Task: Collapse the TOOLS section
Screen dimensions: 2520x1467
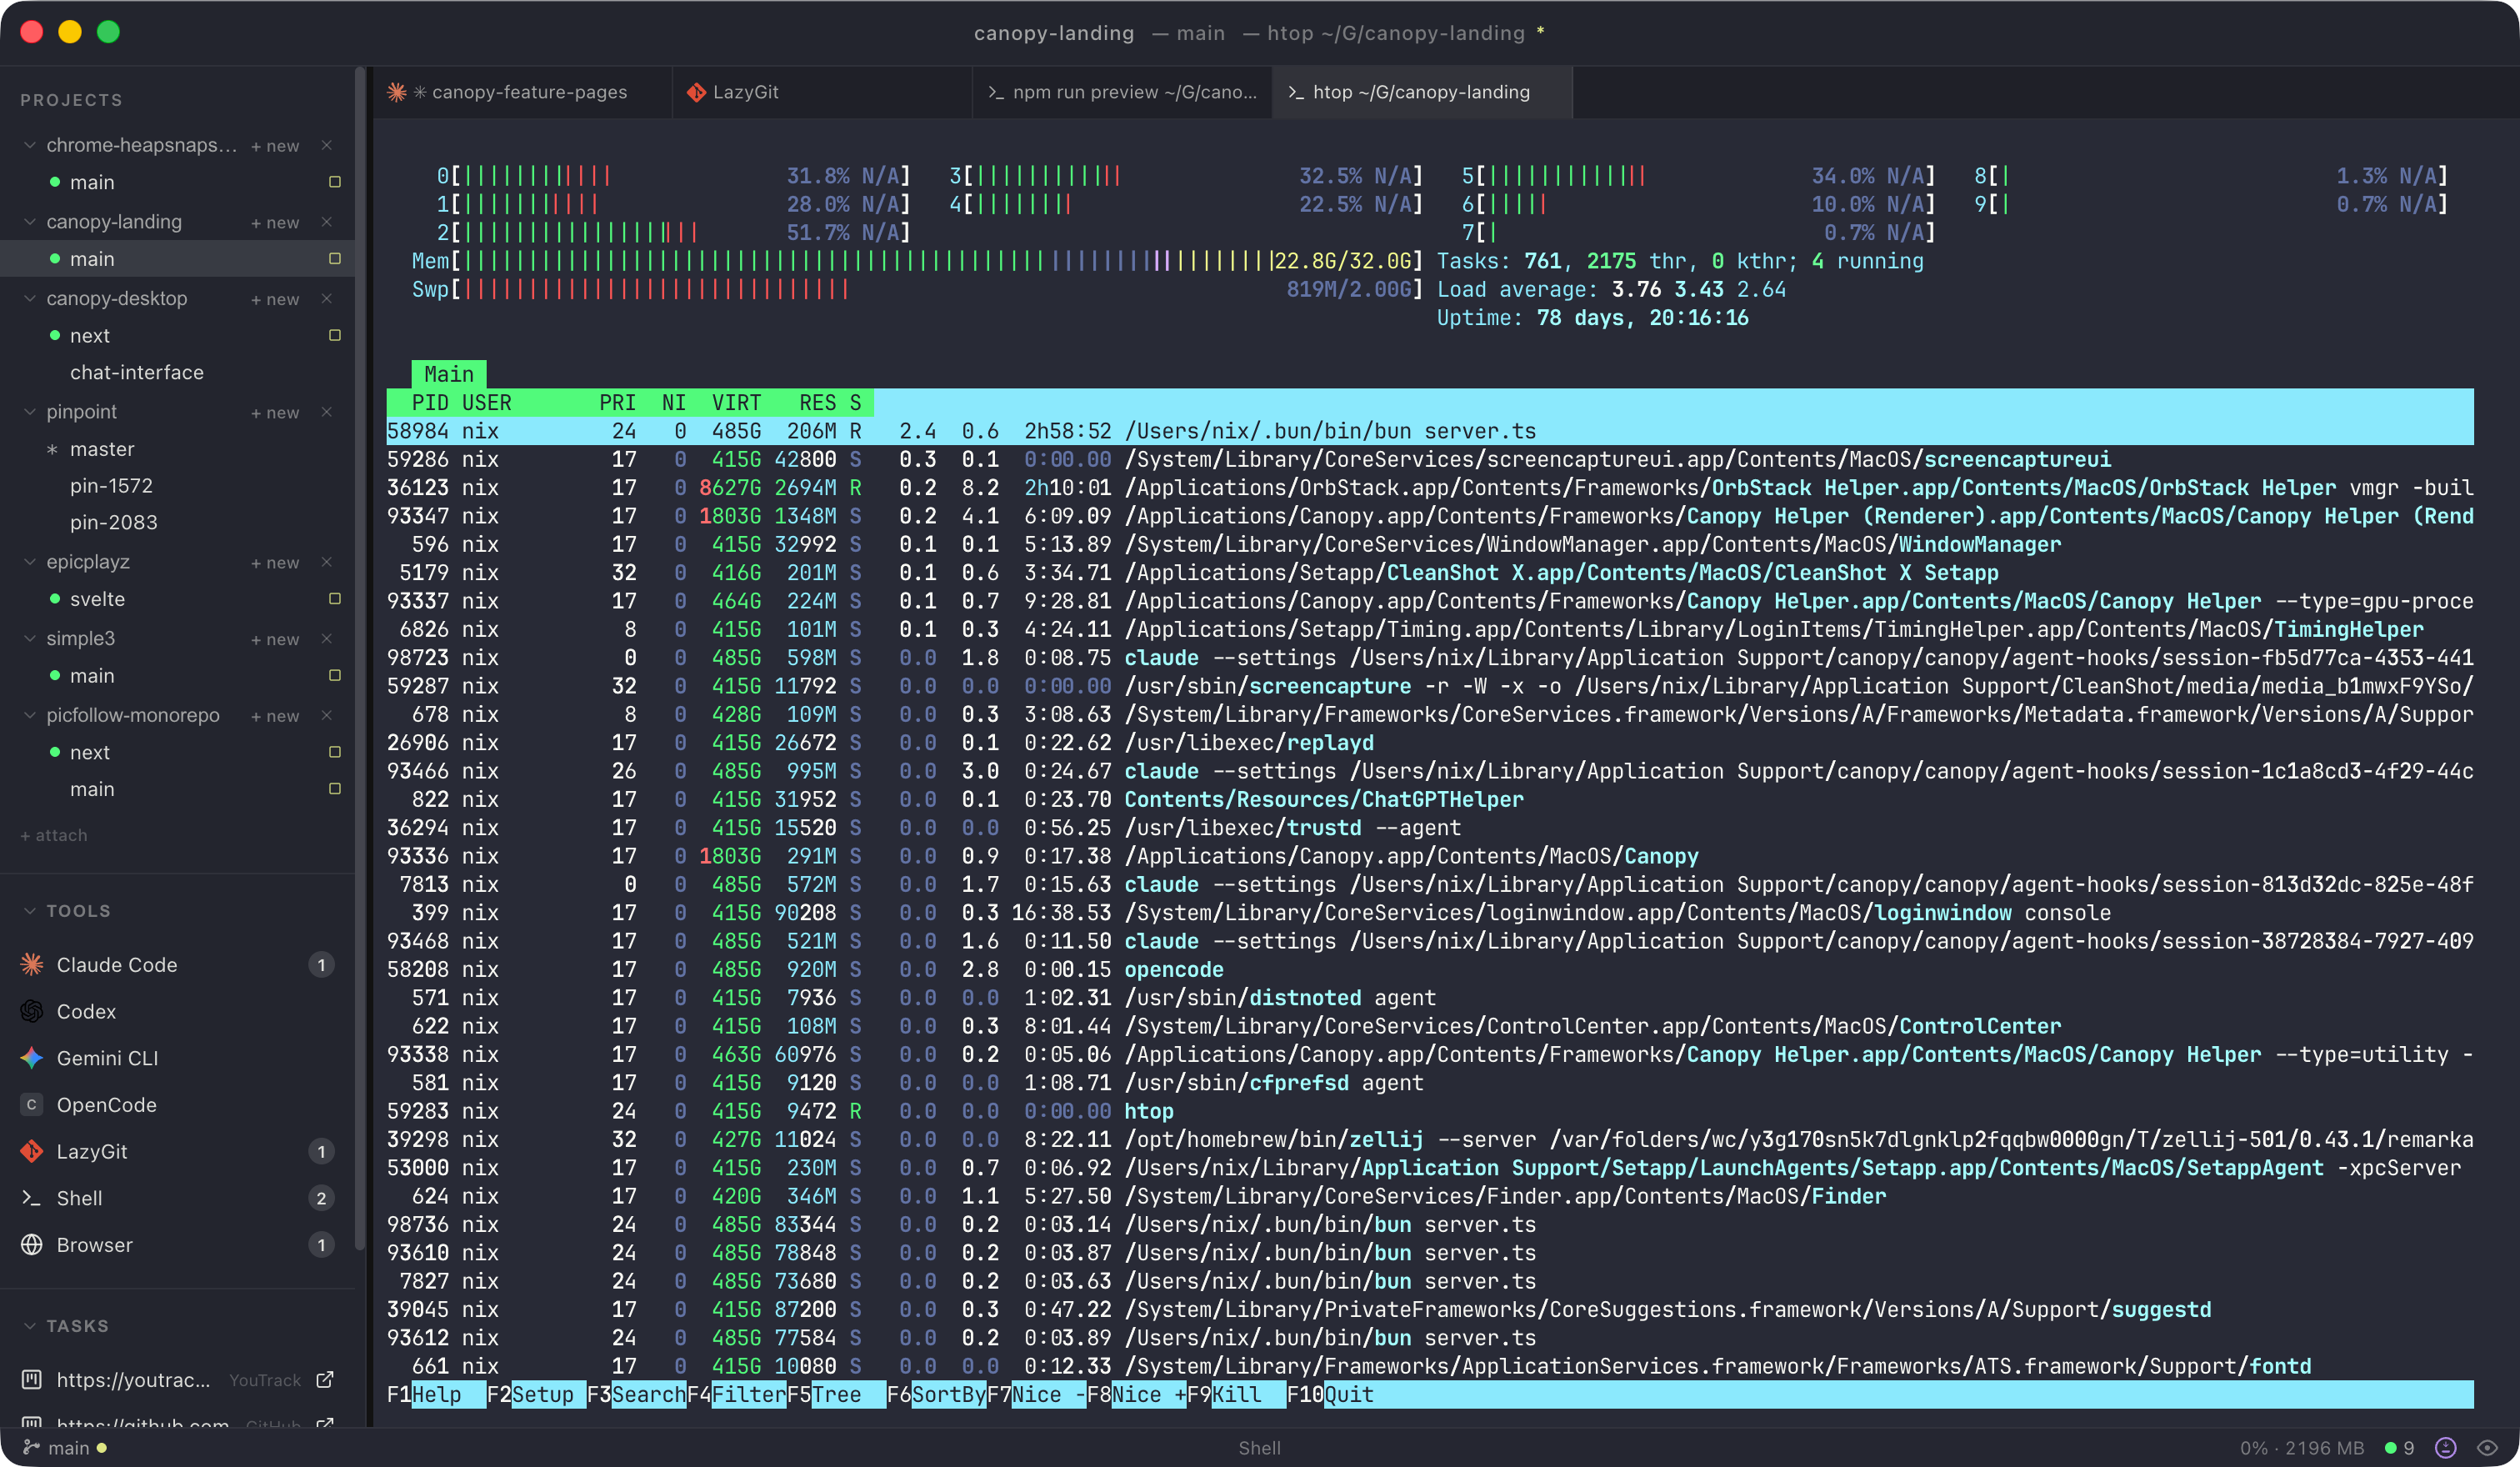Action: coord(30,911)
